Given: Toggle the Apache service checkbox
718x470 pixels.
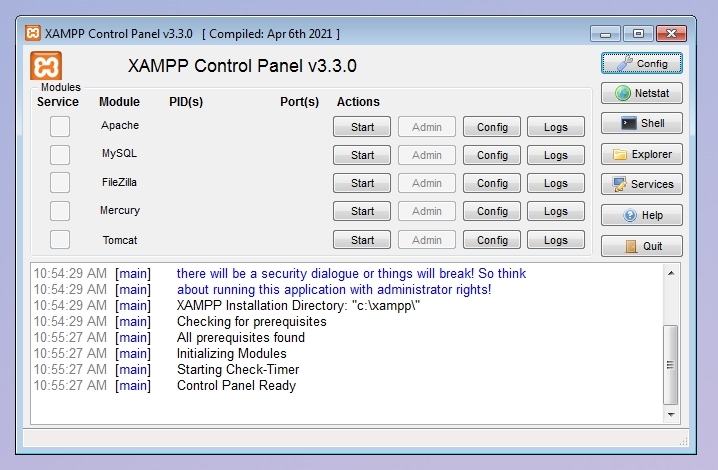Looking at the screenshot, I should [60, 126].
